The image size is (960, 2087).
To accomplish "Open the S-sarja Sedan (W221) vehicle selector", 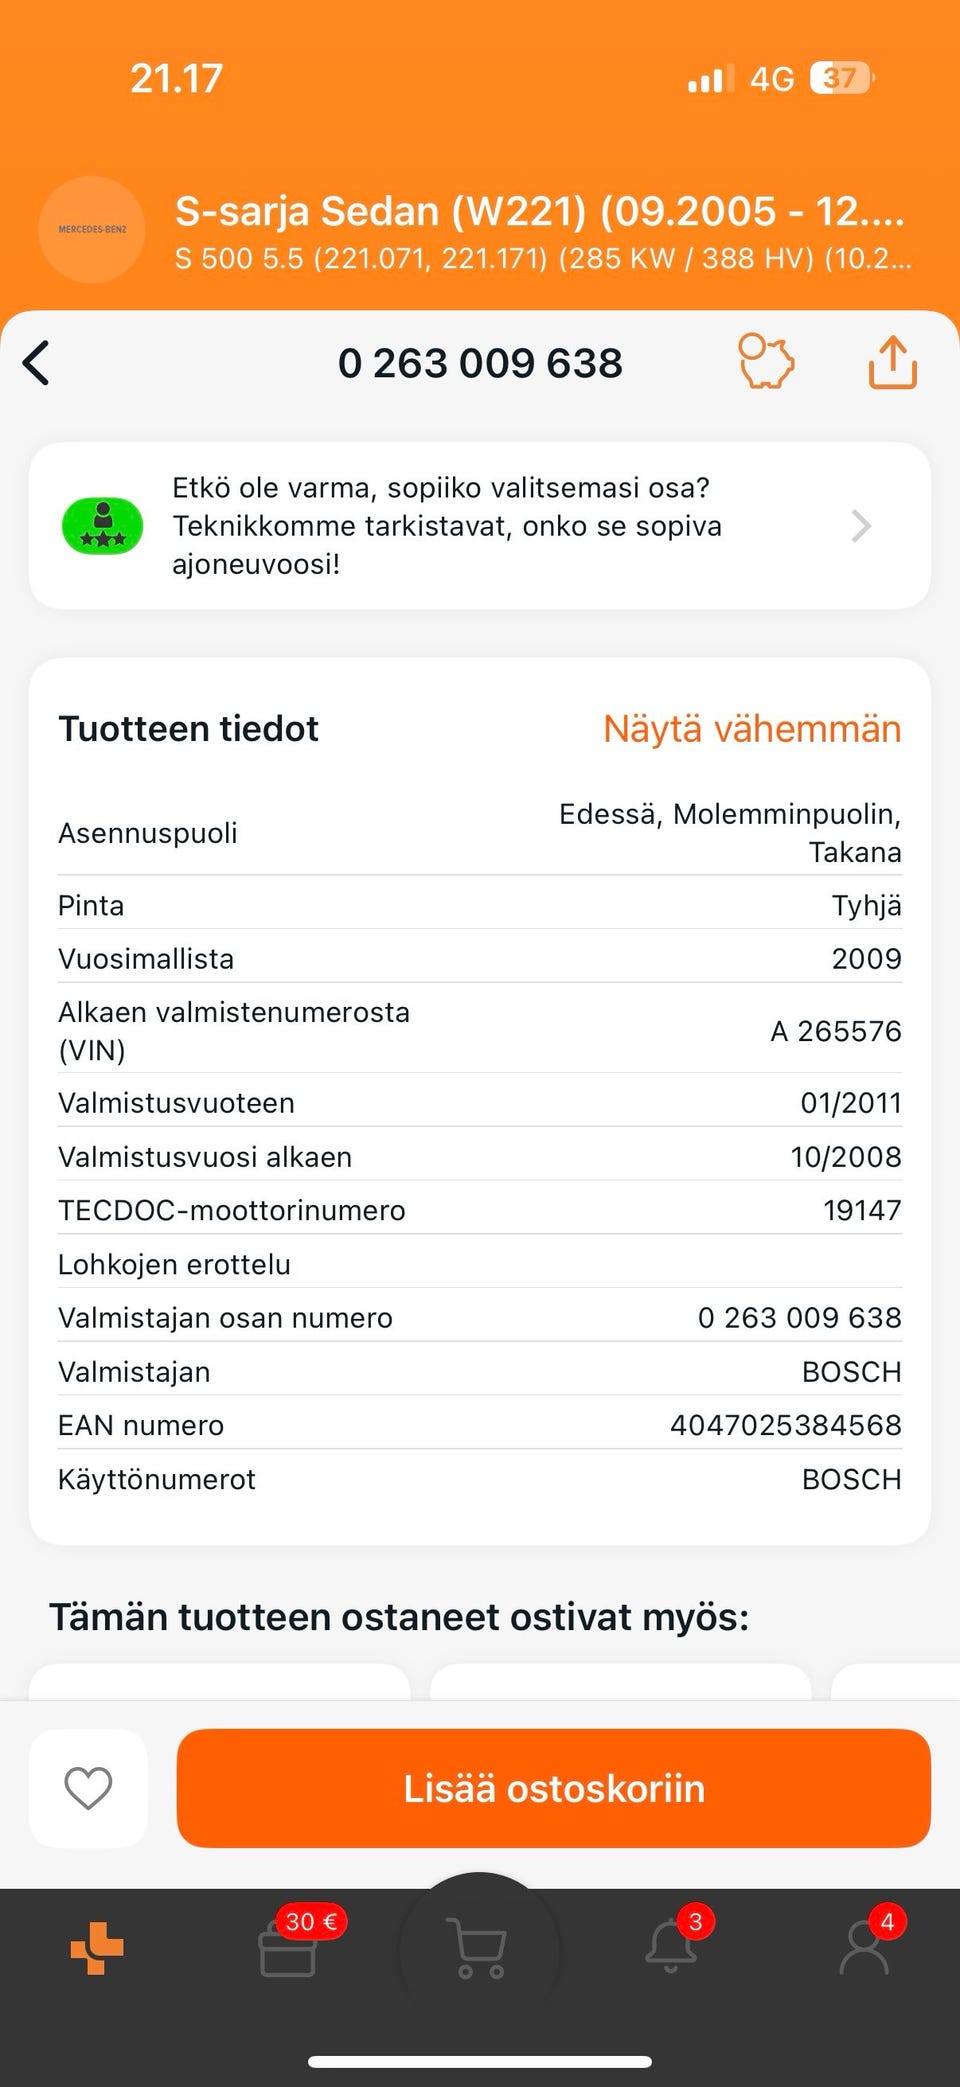I will [540, 212].
